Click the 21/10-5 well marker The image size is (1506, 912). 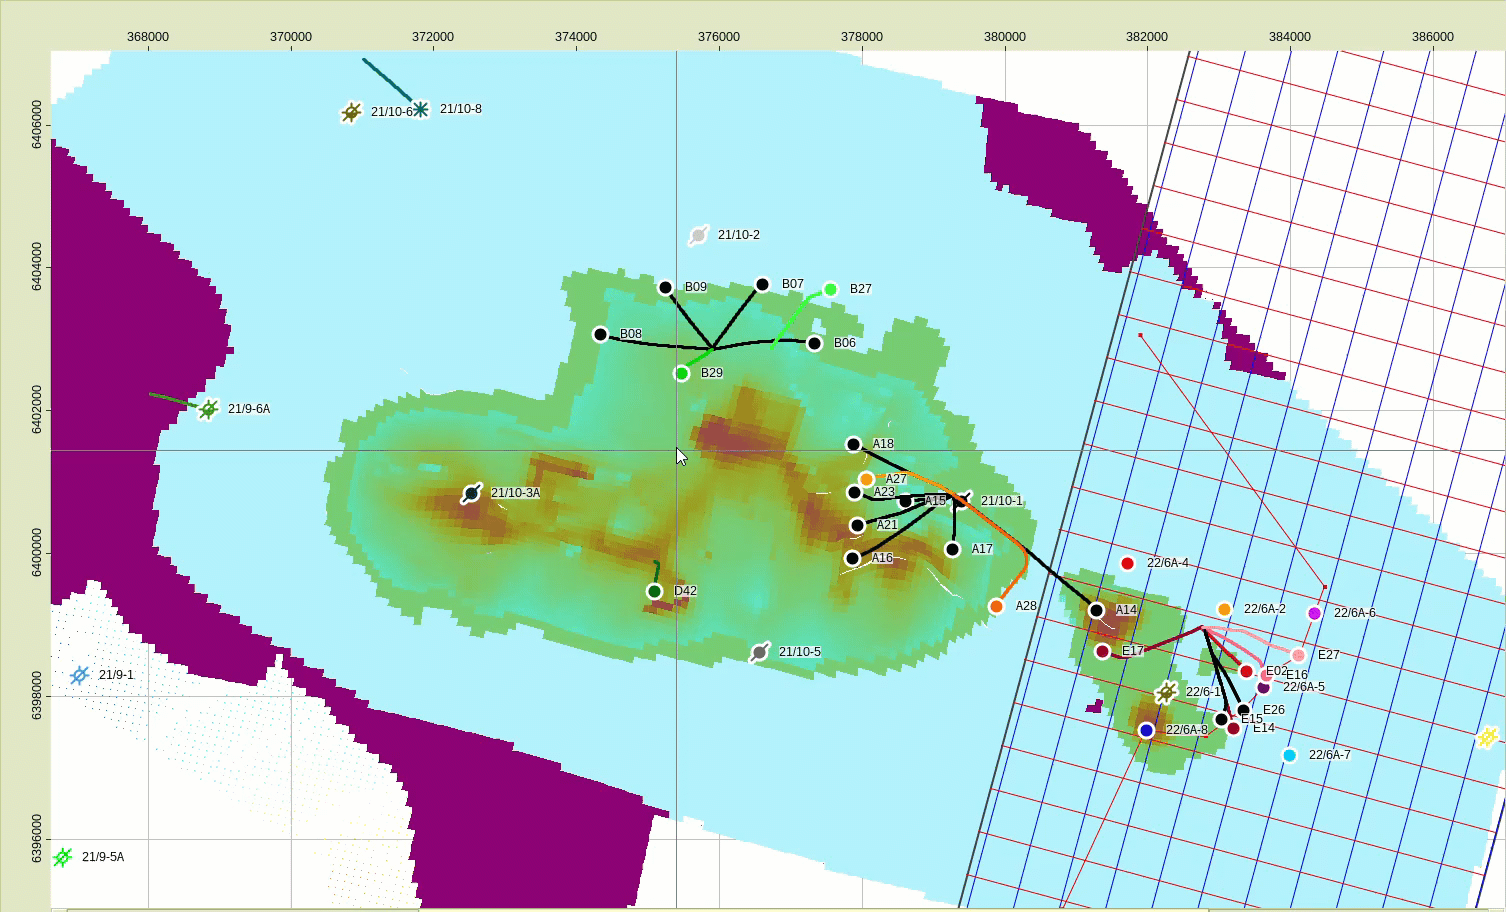click(760, 653)
